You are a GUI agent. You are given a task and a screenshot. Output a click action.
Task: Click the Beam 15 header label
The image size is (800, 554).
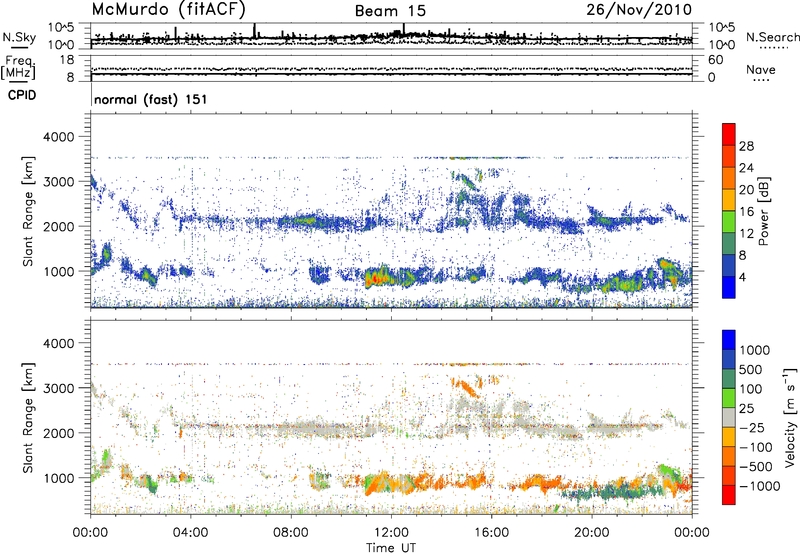coord(390,11)
